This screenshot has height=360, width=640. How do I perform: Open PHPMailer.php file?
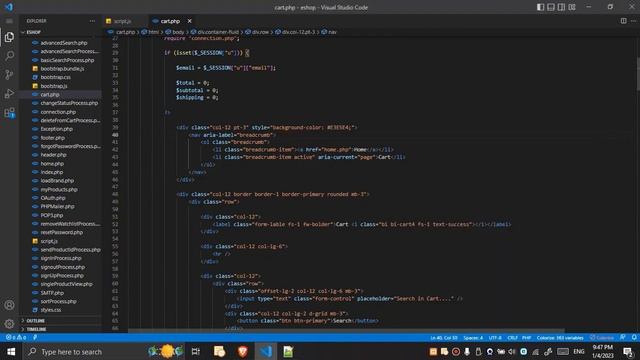tap(57, 207)
